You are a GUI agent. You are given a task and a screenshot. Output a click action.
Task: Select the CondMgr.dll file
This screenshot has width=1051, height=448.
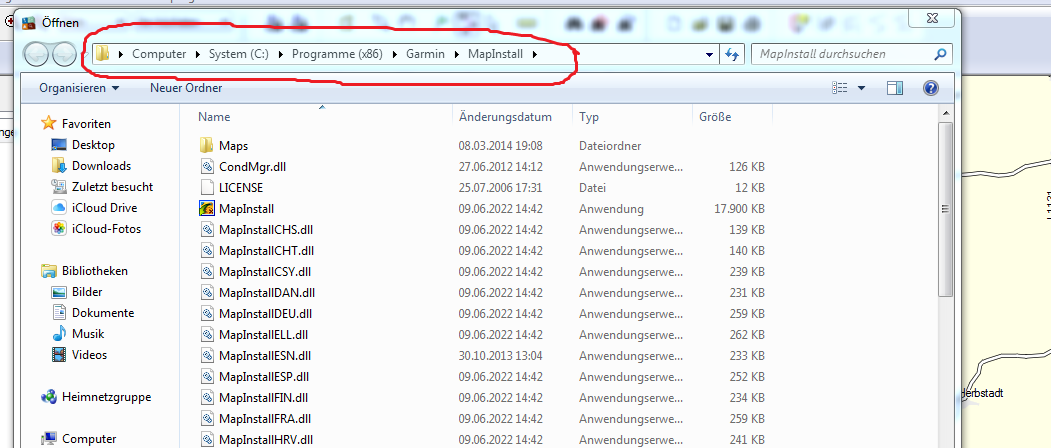[252, 167]
